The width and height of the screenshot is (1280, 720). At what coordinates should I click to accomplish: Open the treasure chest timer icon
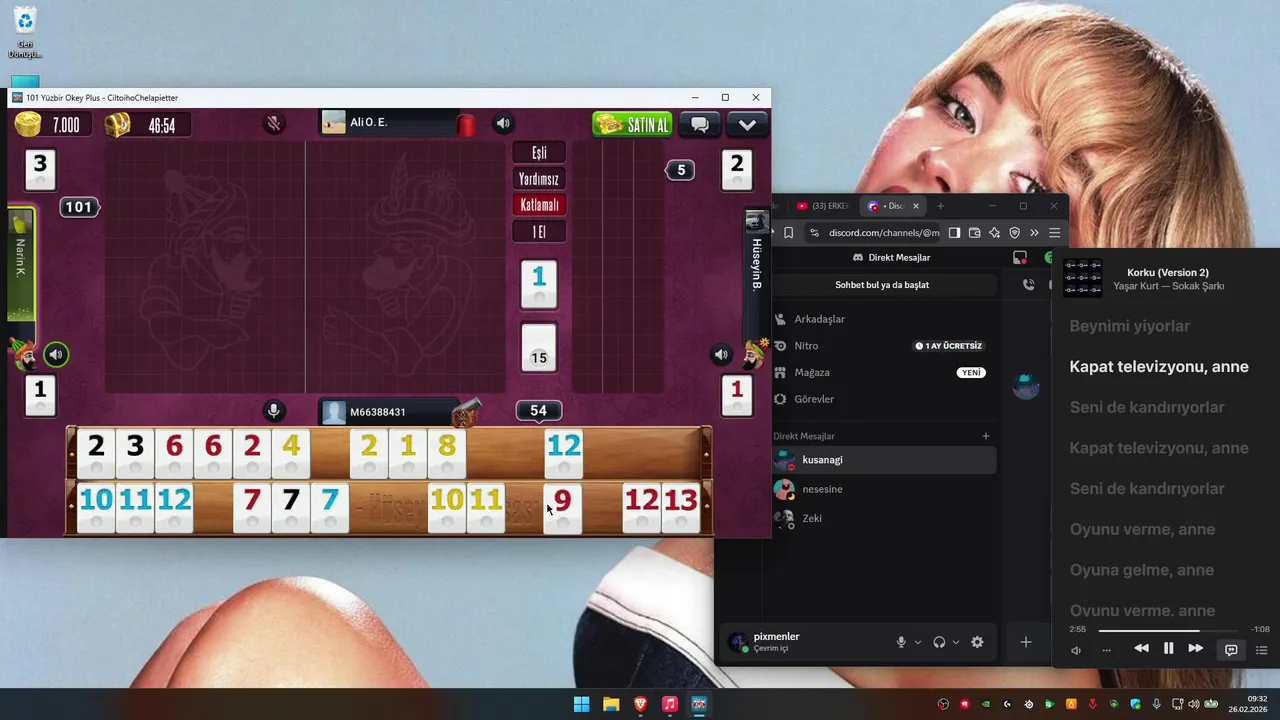coord(118,125)
